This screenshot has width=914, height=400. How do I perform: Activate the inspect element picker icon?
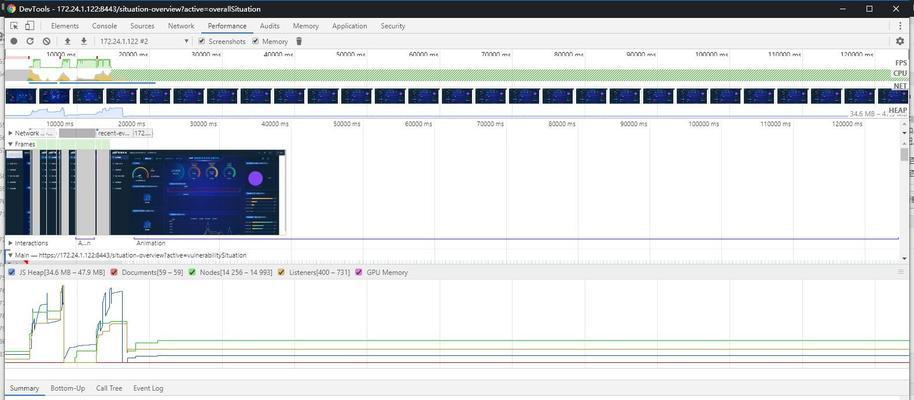tap(15, 26)
